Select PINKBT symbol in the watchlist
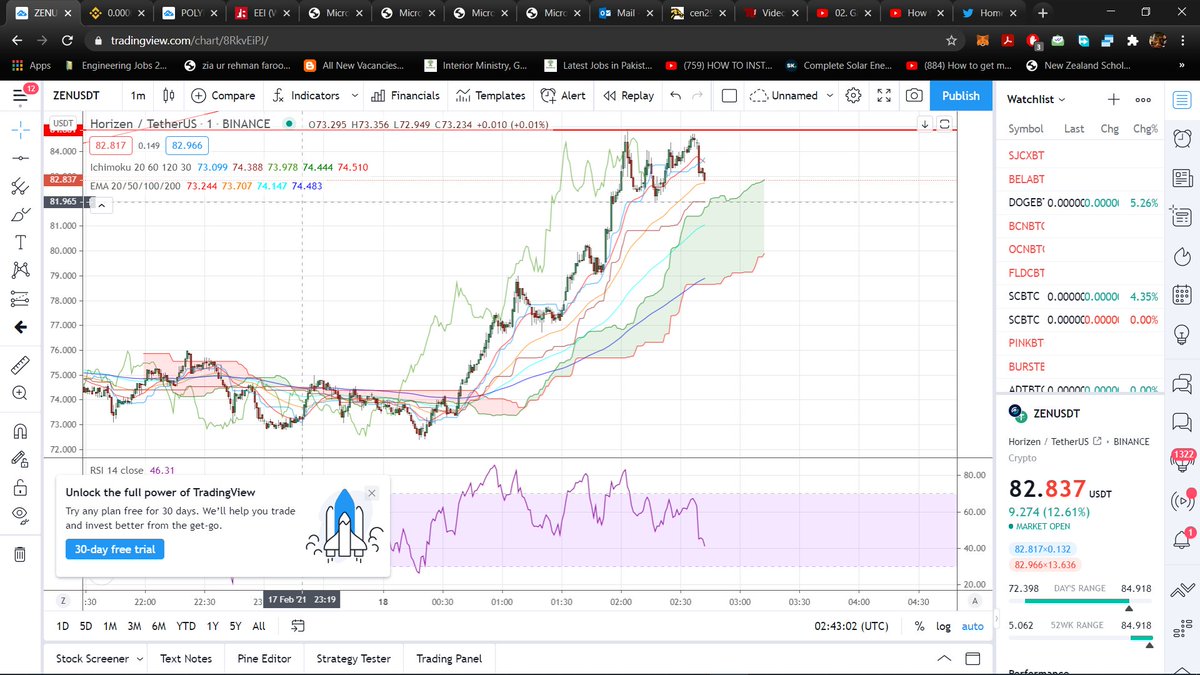Viewport: 1200px width, 675px height. tap(1027, 343)
